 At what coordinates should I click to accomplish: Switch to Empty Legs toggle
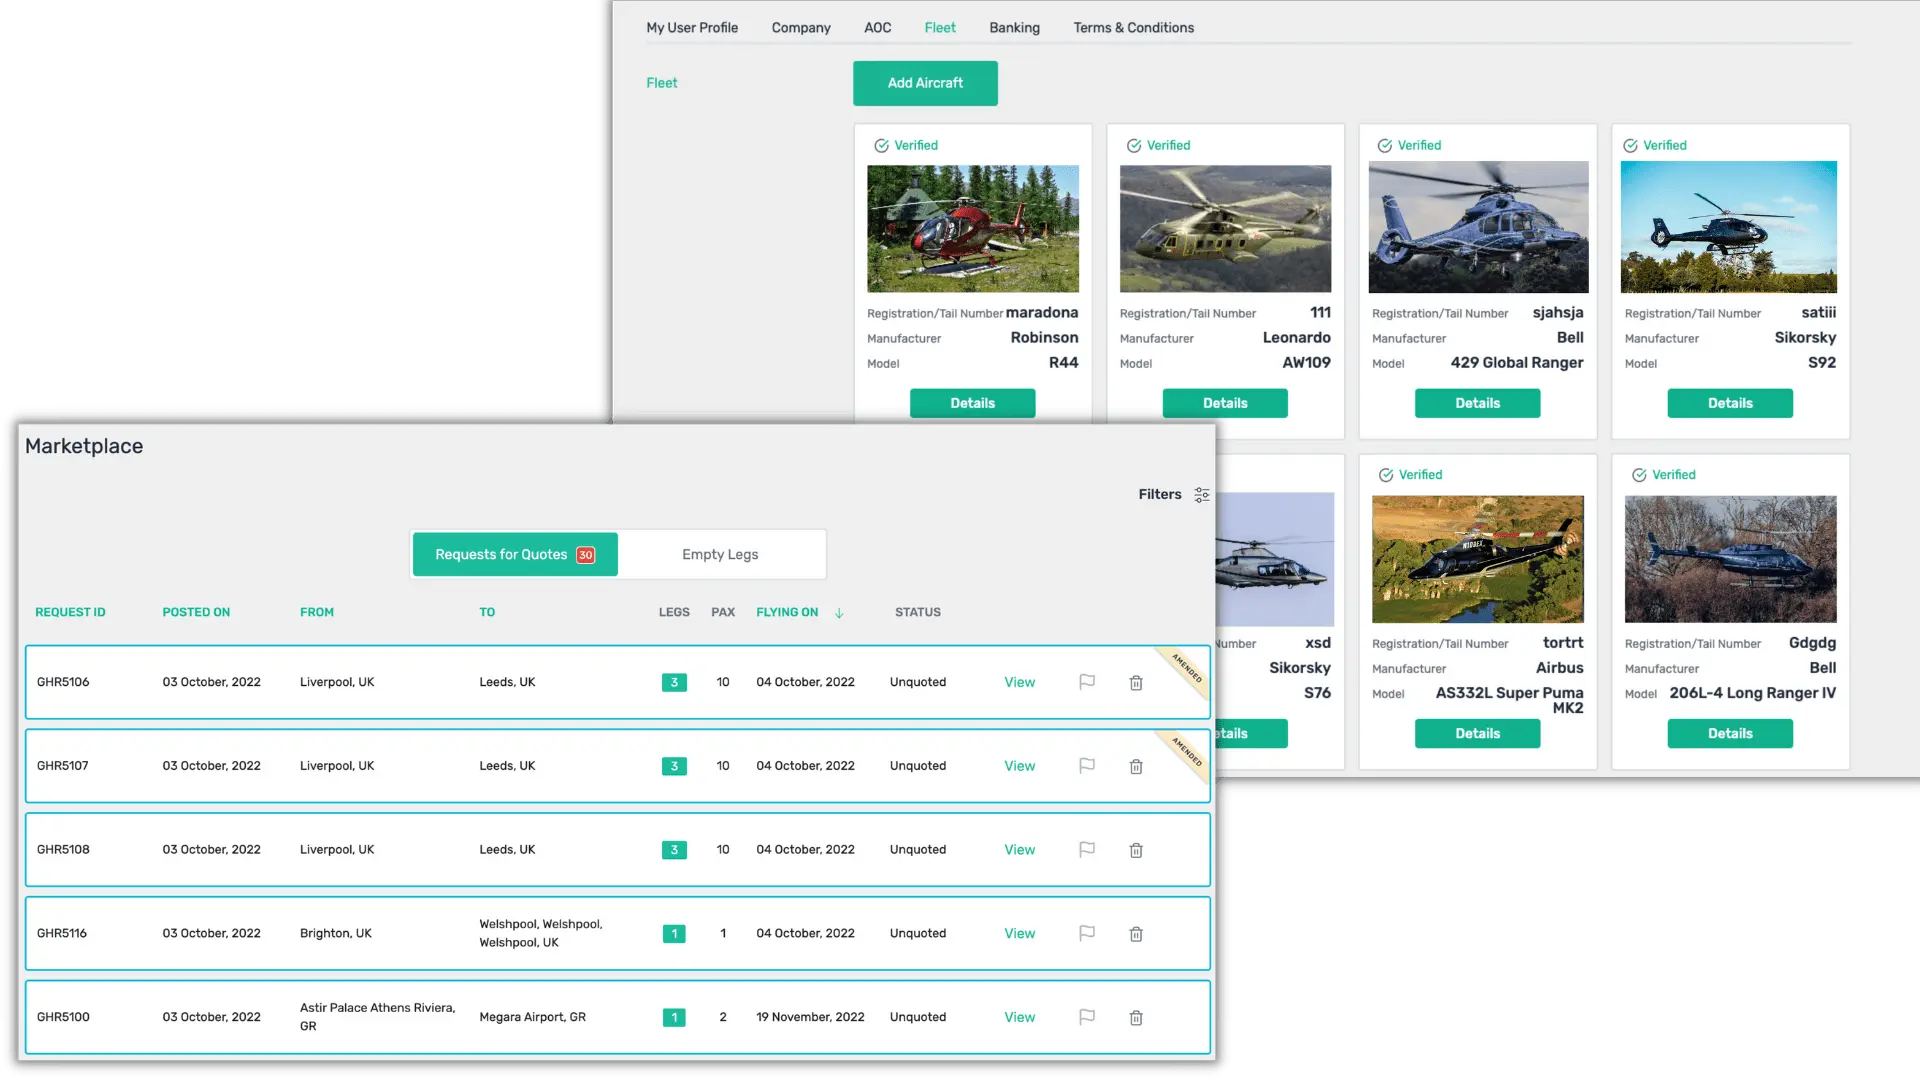tap(720, 555)
